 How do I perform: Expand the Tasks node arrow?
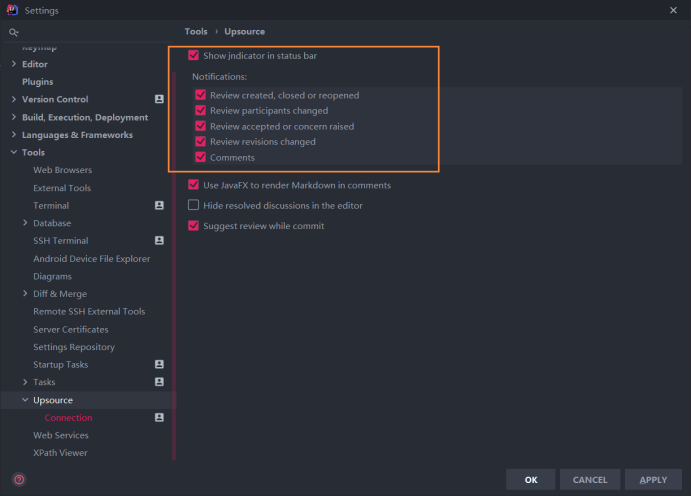pos(25,382)
